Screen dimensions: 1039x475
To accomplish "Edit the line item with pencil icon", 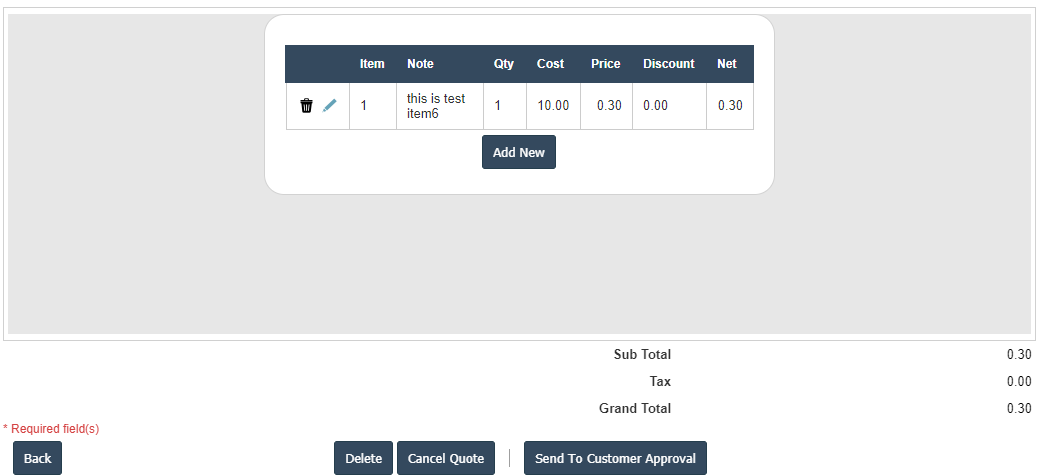I will click(330, 105).
